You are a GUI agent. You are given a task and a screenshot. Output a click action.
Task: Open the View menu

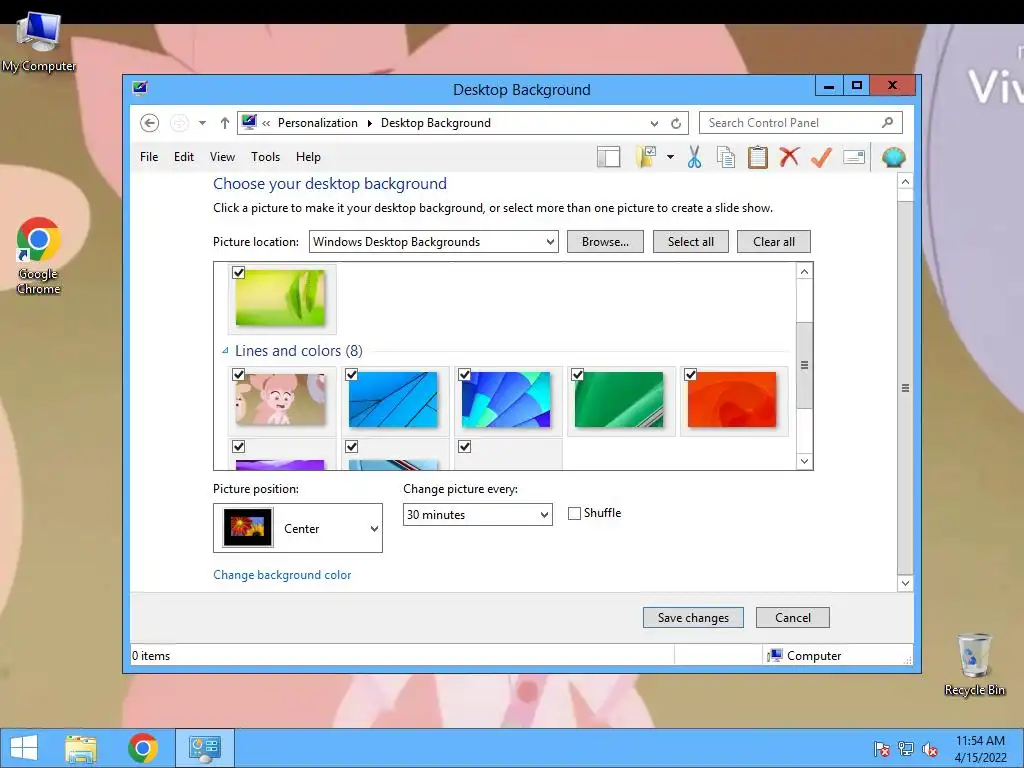coord(222,157)
